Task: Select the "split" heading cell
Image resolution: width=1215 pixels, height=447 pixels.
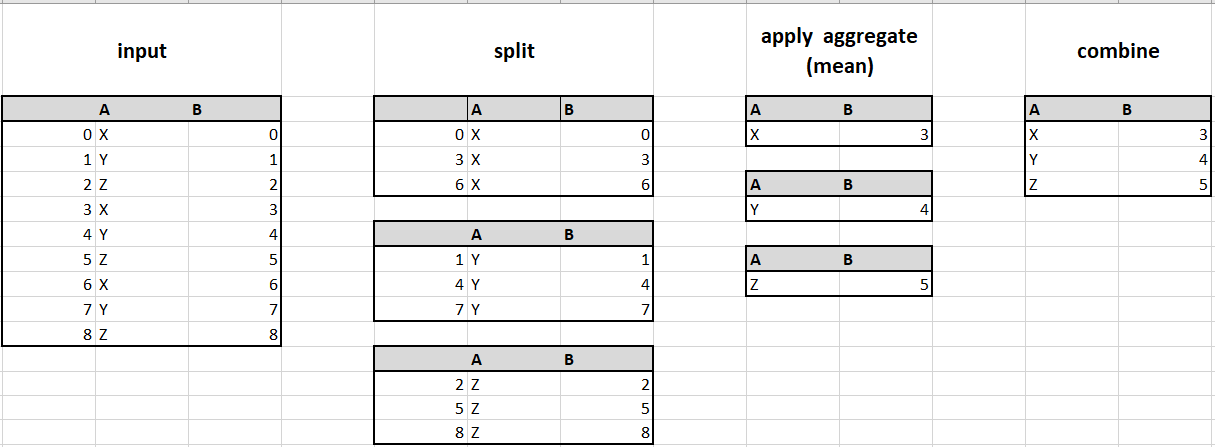Action: [514, 51]
